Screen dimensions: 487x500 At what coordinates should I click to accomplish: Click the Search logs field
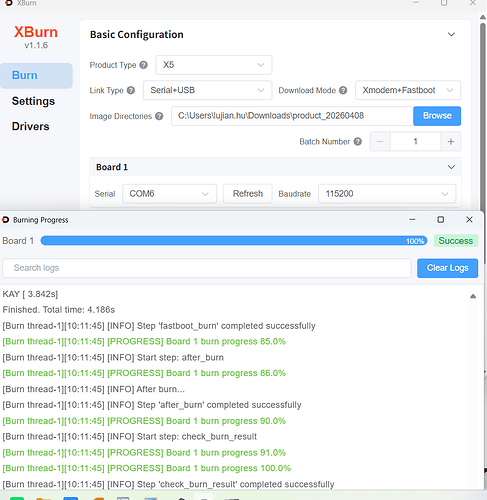(207, 268)
